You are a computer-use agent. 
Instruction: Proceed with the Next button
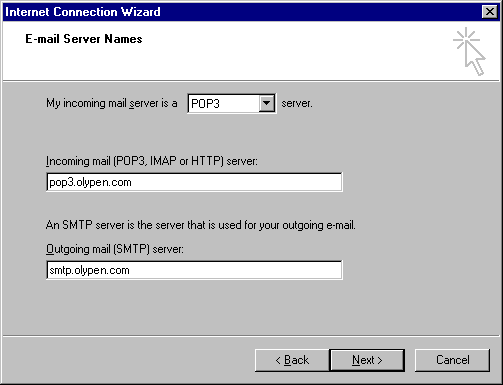[x=367, y=360]
